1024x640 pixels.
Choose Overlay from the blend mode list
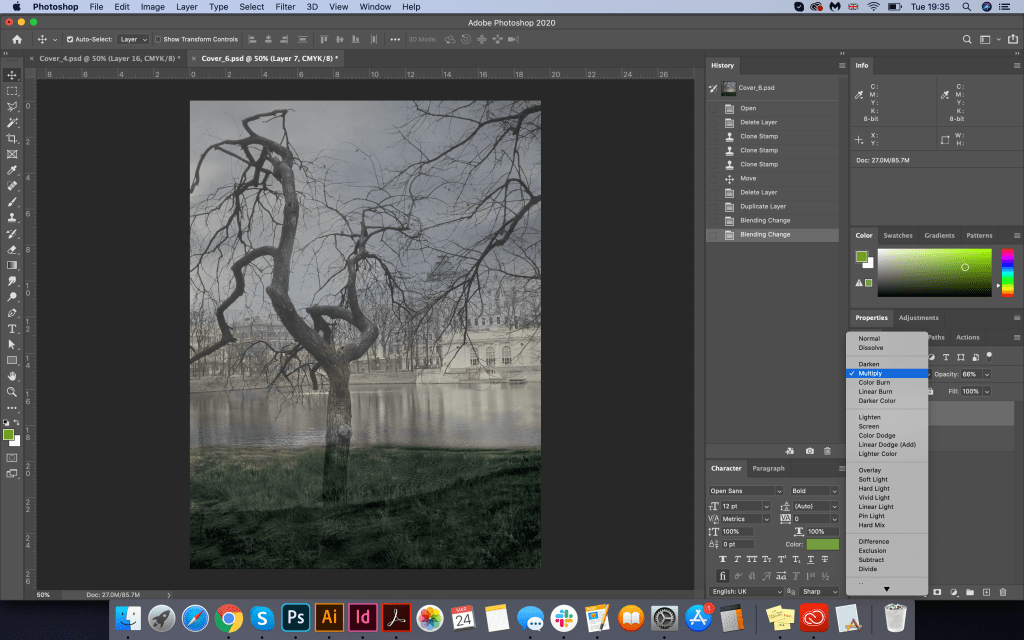(869, 470)
